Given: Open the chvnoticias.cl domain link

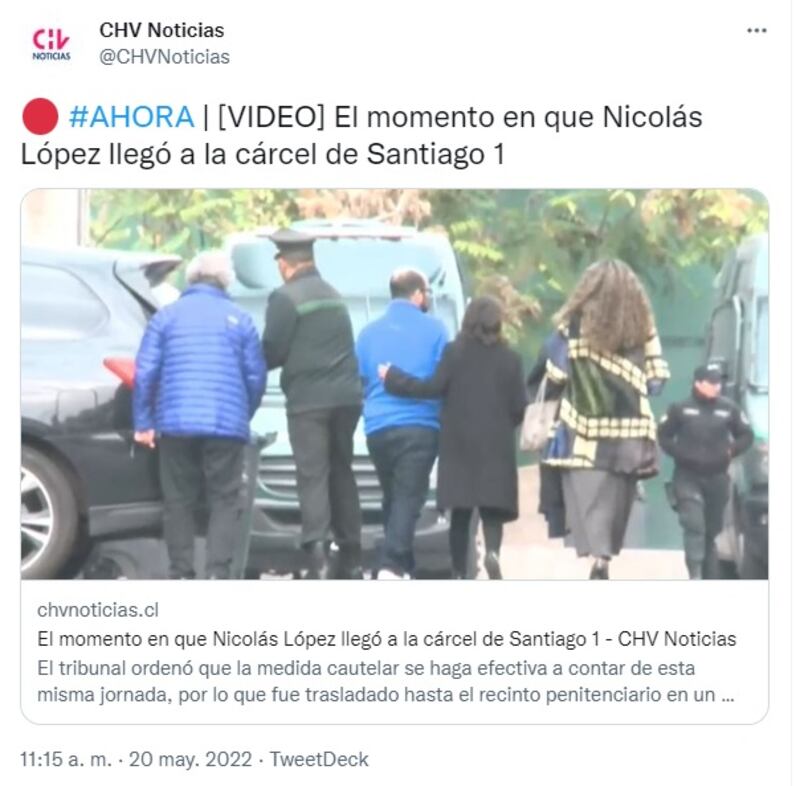Looking at the screenshot, I should [98, 610].
